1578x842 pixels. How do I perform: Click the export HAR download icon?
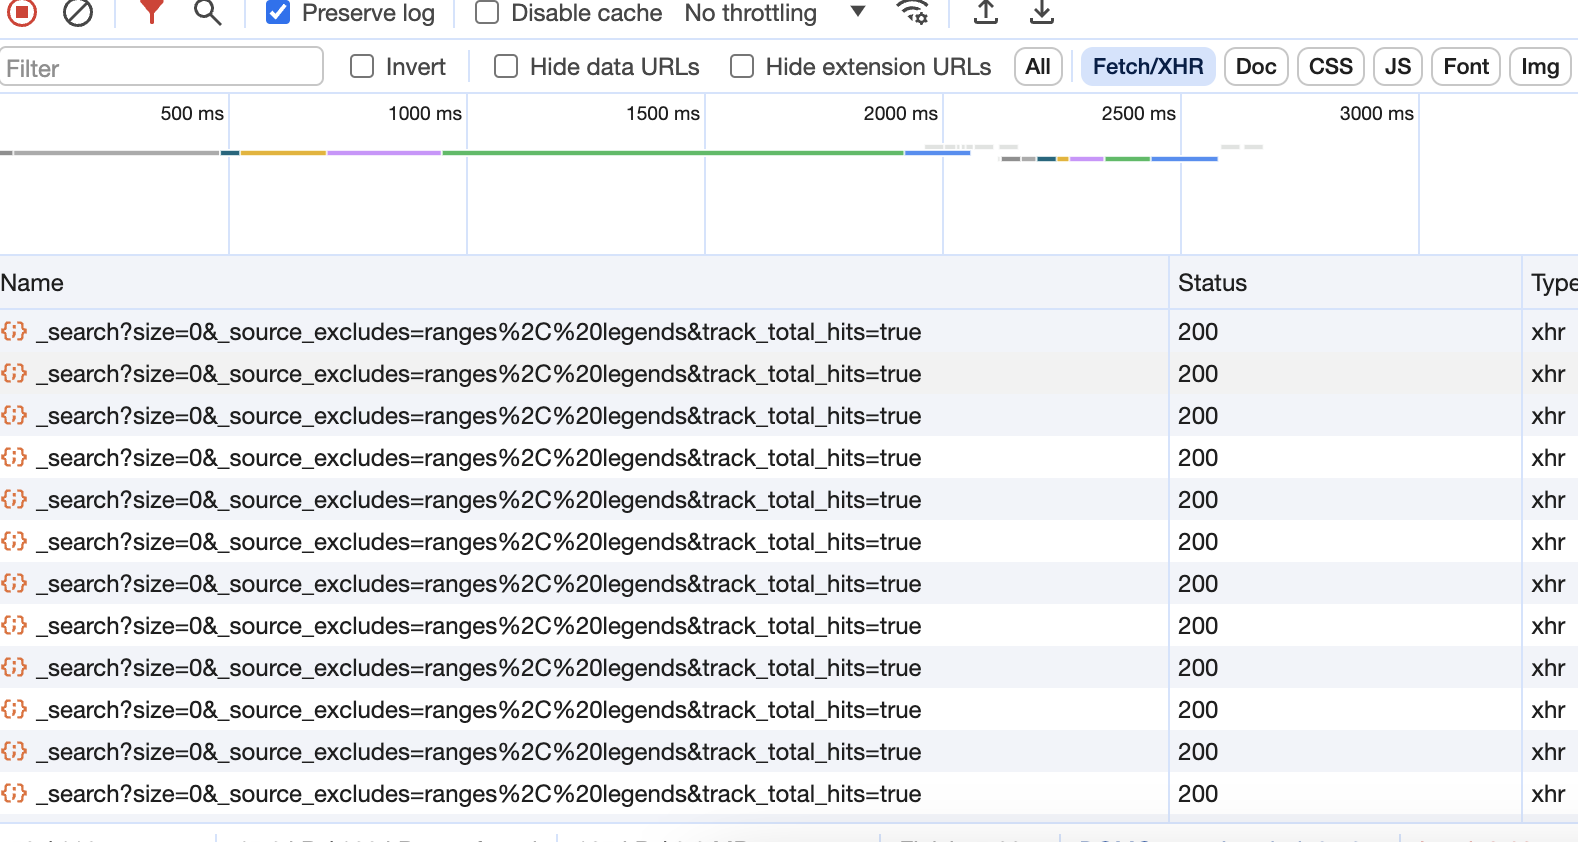(x=1042, y=12)
